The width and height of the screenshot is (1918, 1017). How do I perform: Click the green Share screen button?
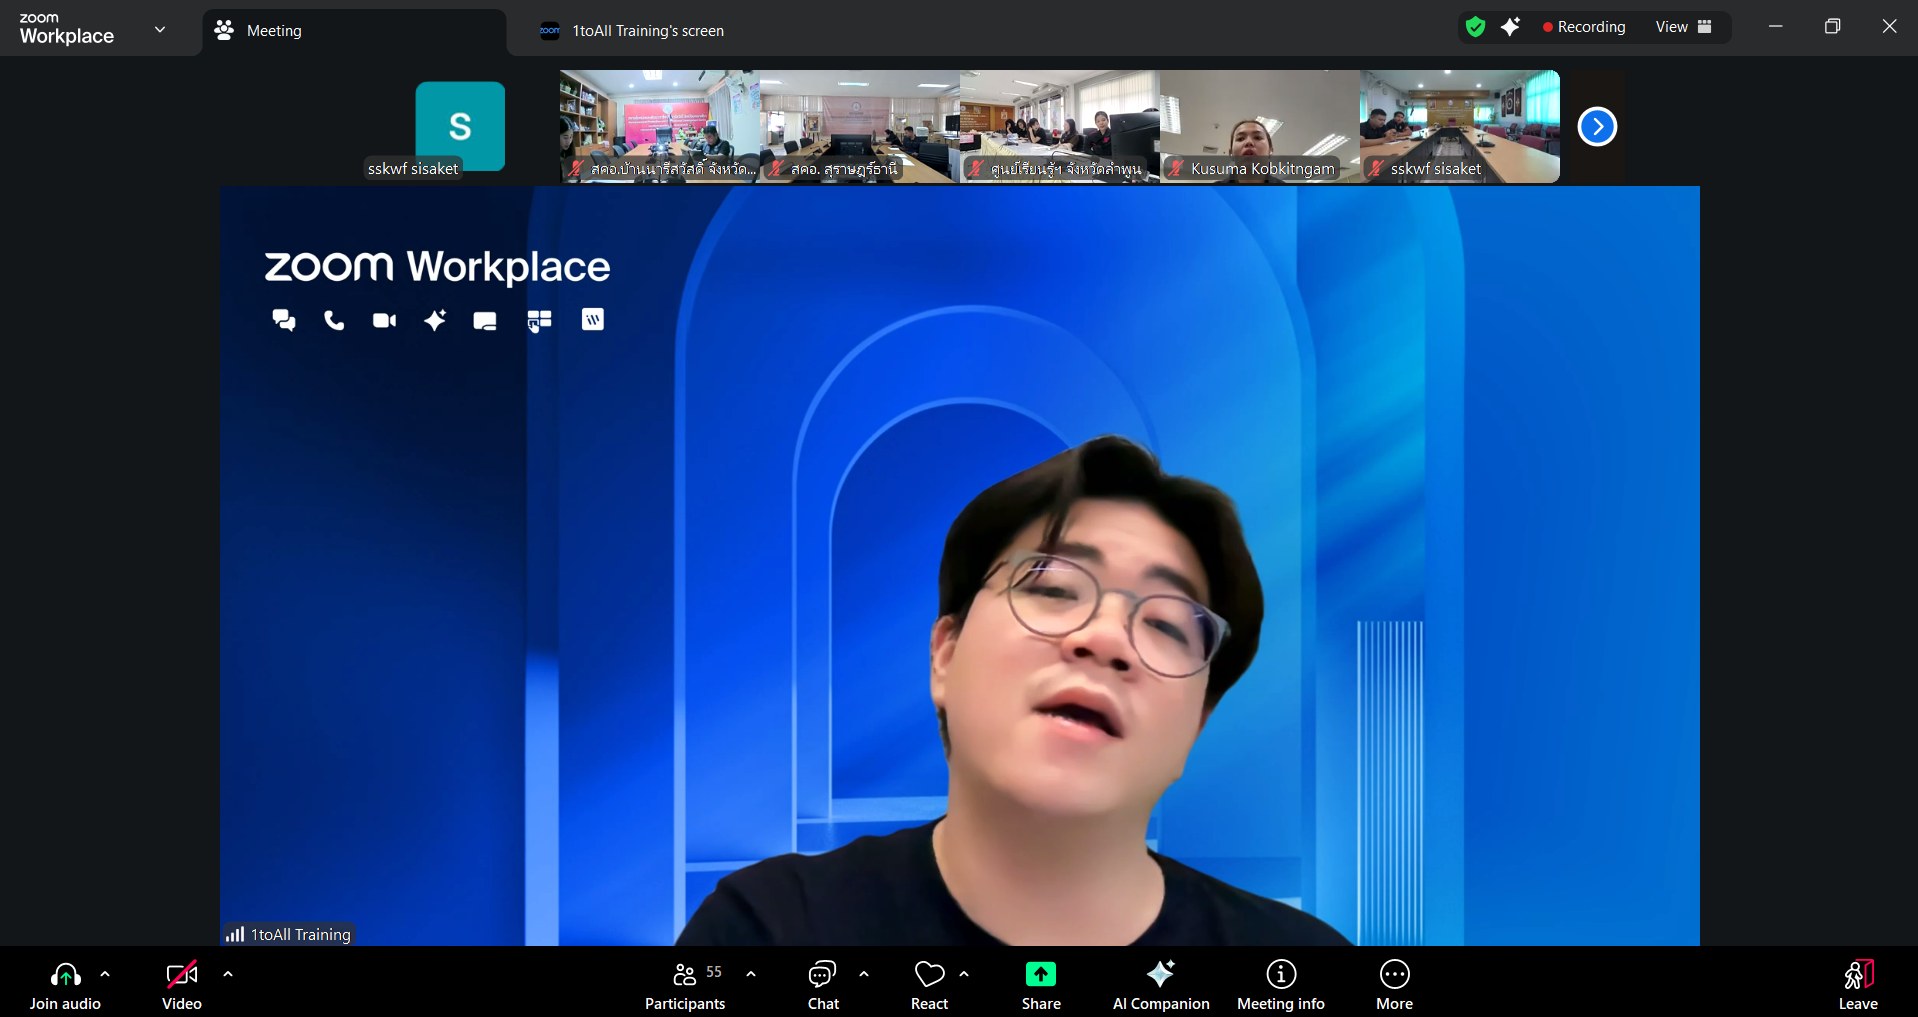(x=1040, y=985)
